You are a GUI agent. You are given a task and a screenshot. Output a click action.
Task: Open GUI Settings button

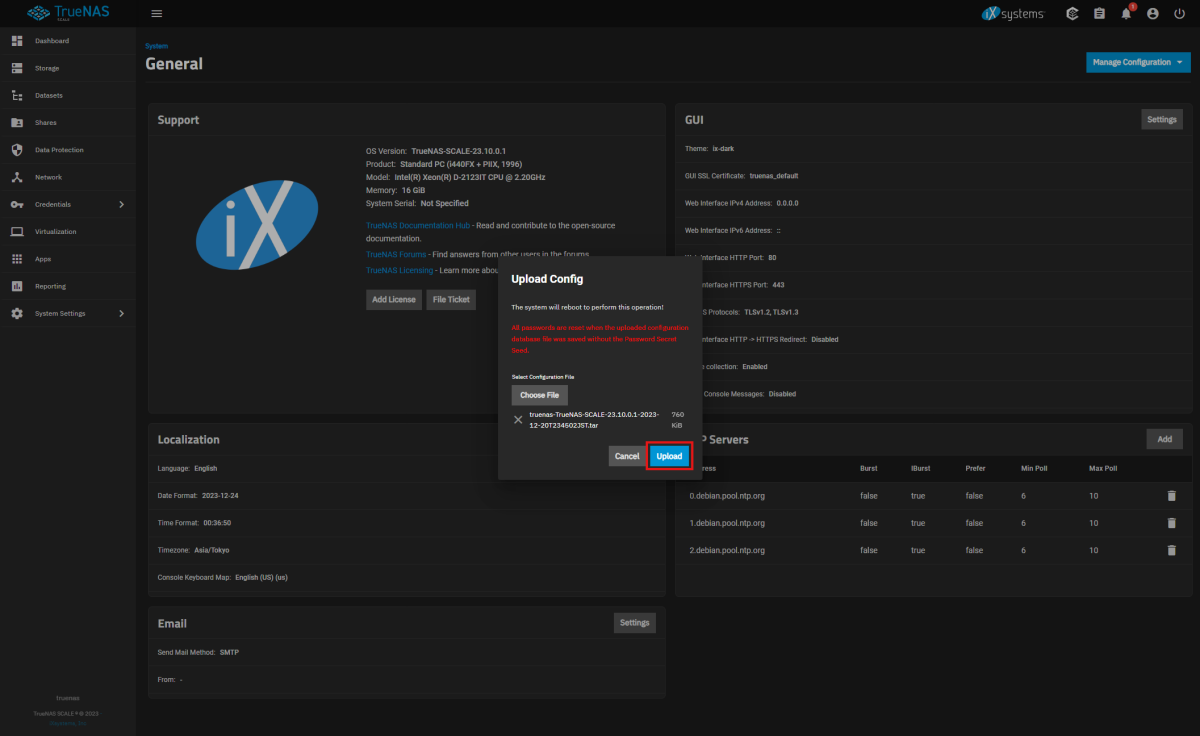tap(1162, 119)
